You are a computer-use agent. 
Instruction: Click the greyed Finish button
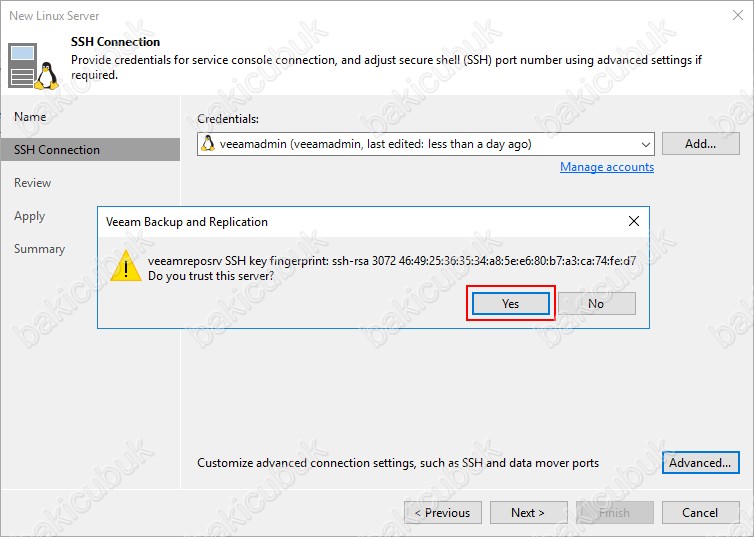615,512
